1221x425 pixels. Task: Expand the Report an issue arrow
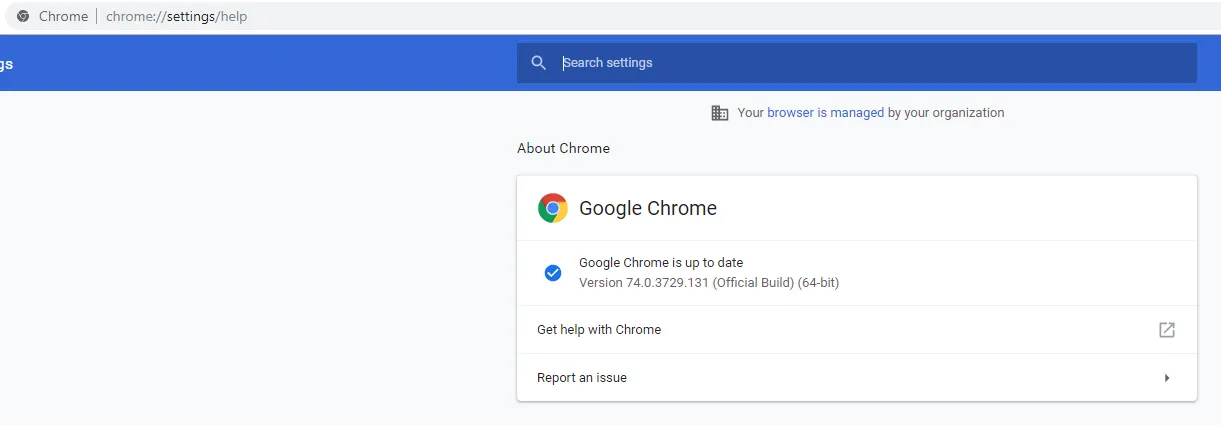point(1166,378)
